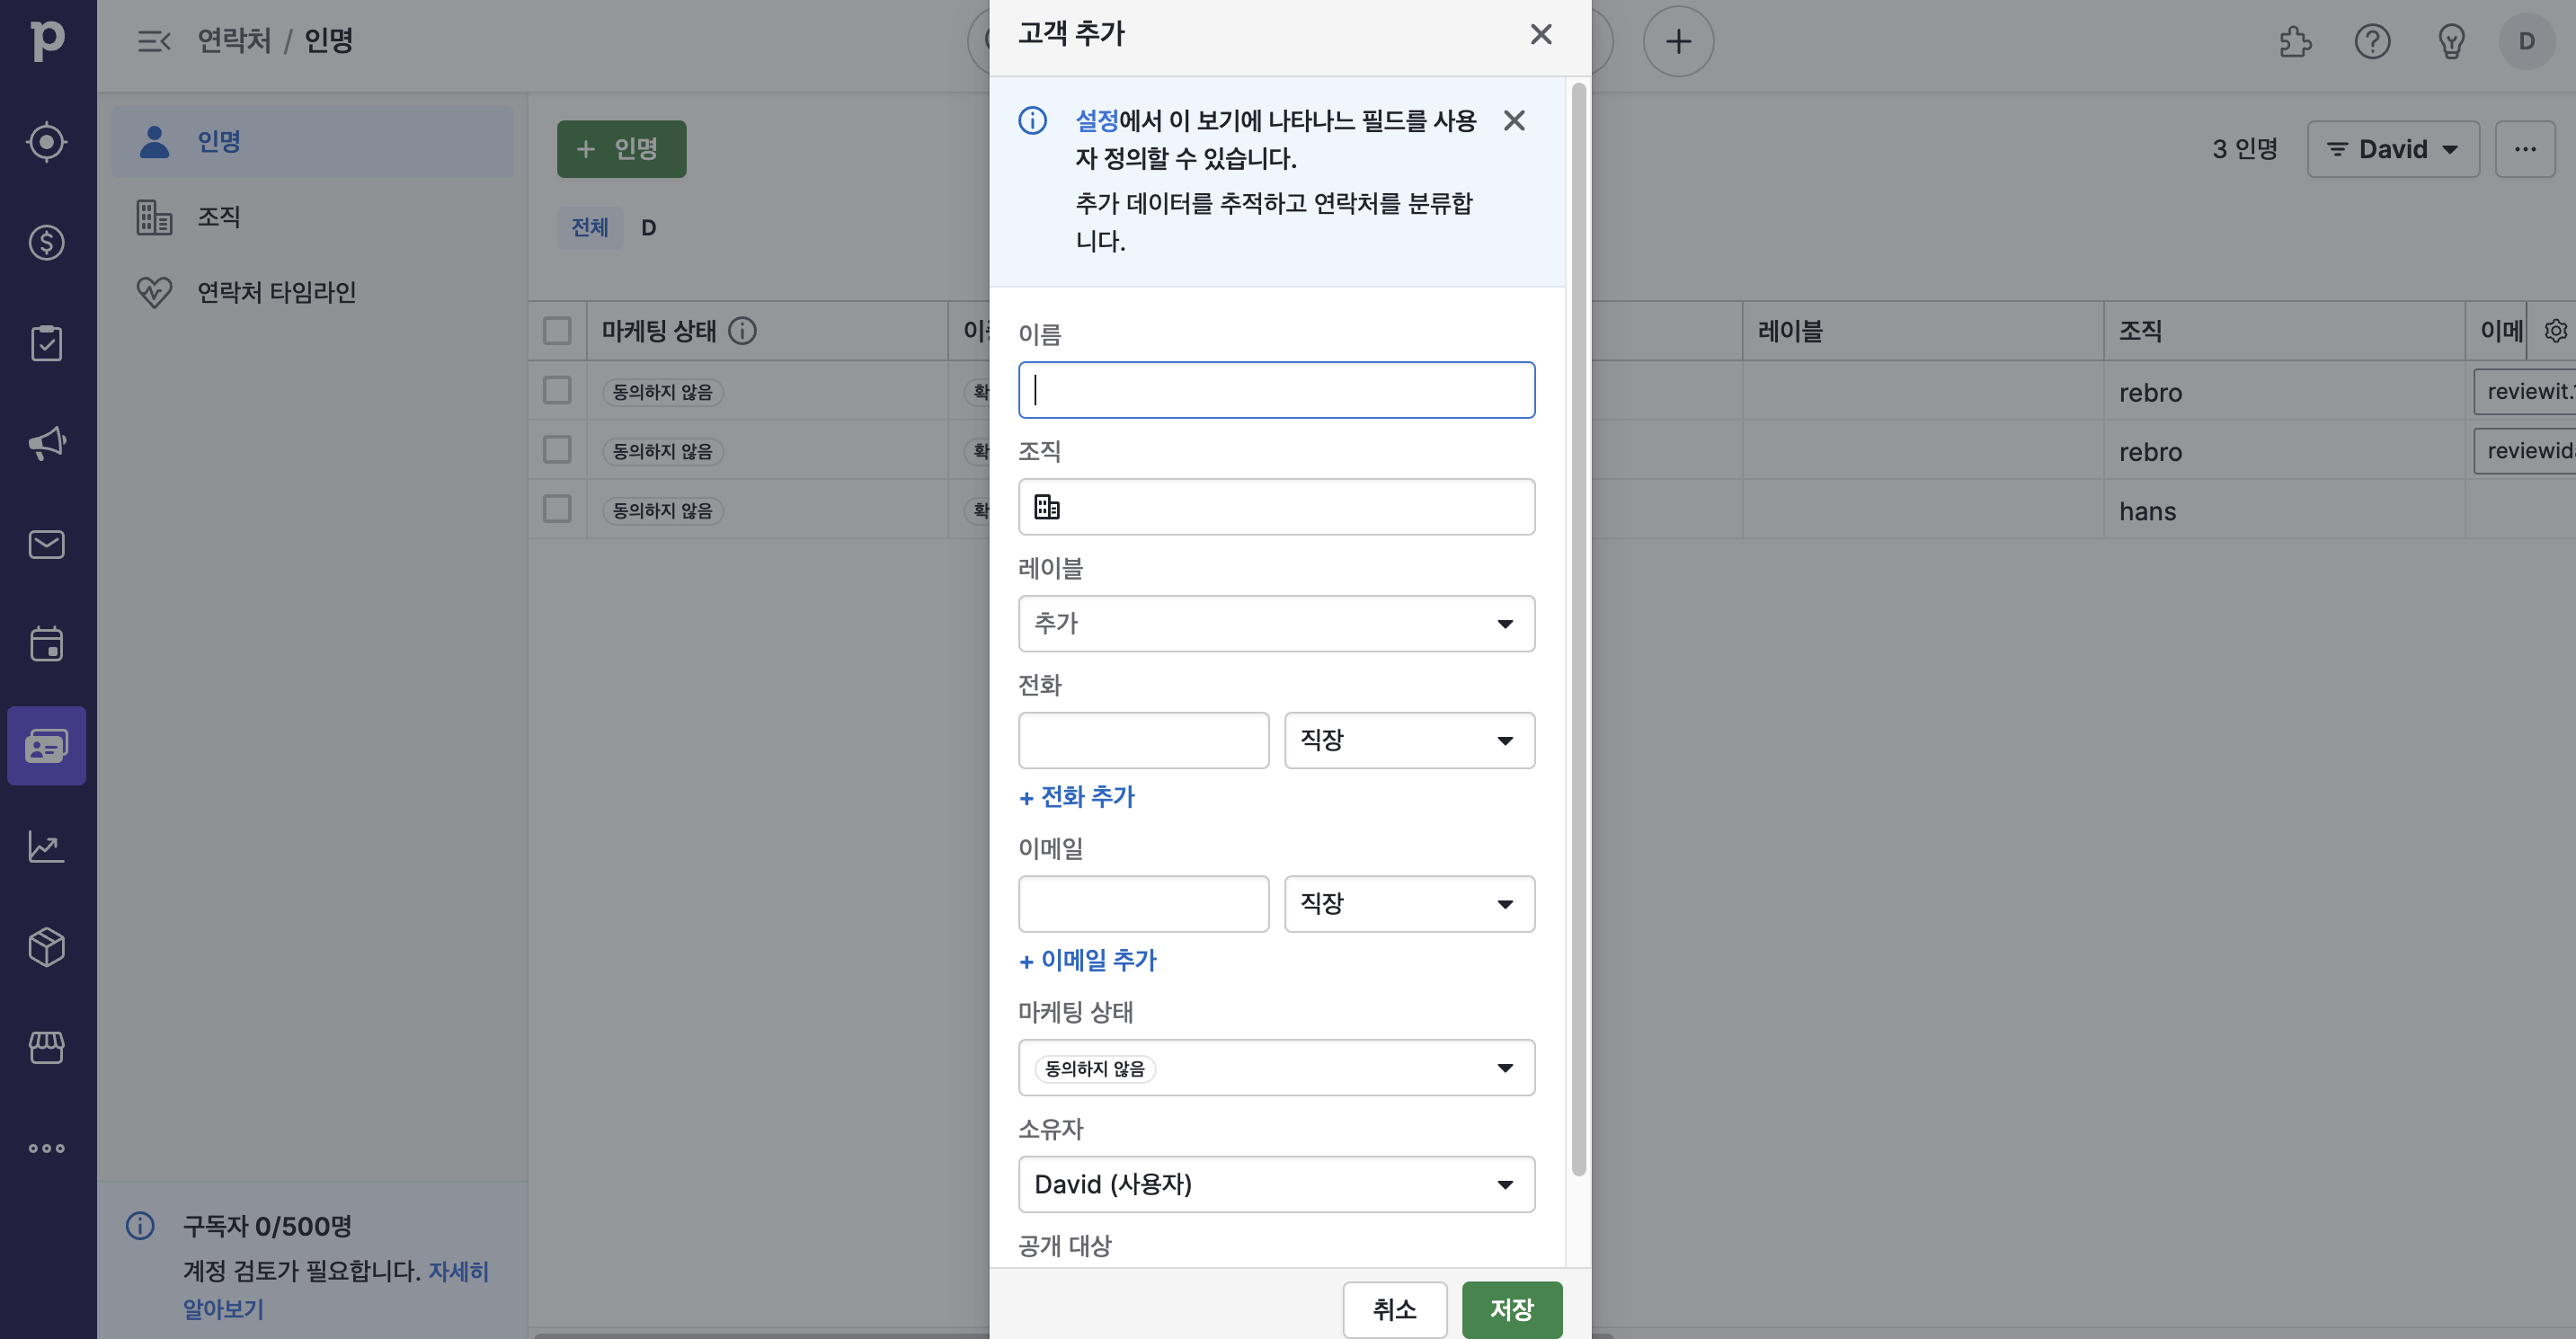Open the Marketplace store icon in sidebar
Screen dimensions: 2576x1339
click(46, 1047)
